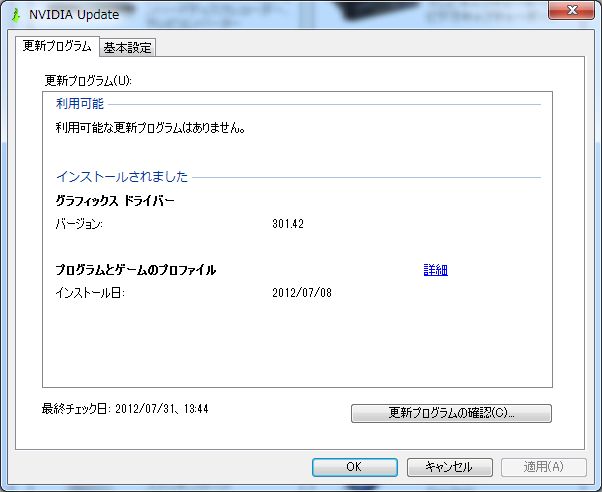Select the 更新プログラム tab
Viewport: 602px width, 492px height.
57,46
